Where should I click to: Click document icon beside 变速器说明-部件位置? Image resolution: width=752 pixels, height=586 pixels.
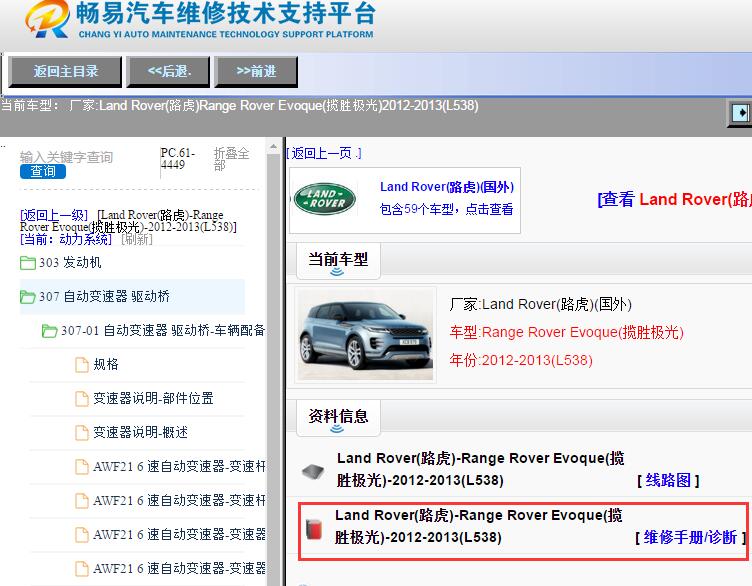pos(82,398)
